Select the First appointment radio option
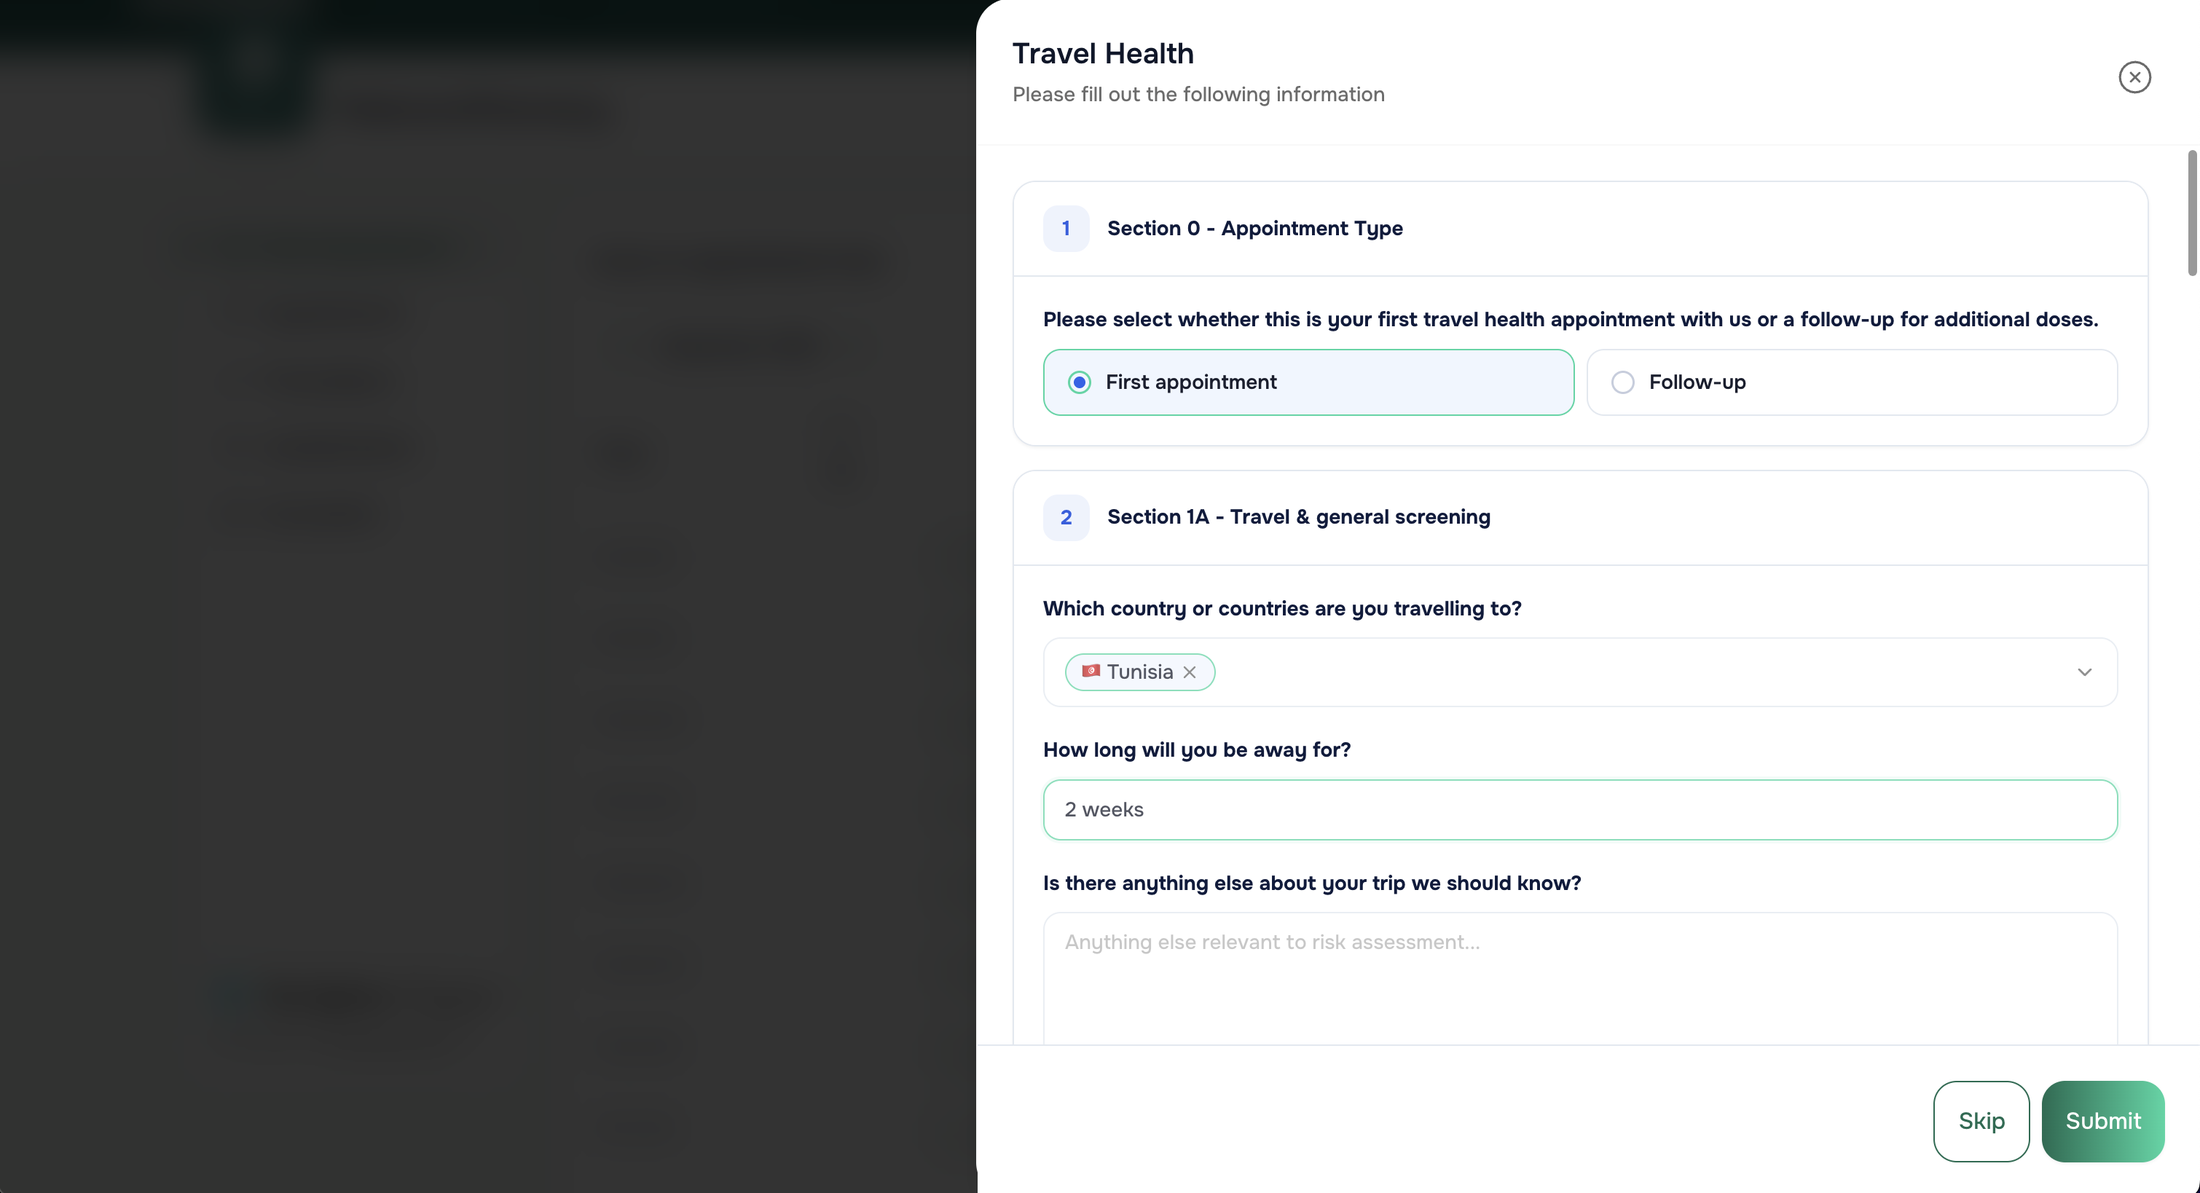 click(1308, 382)
